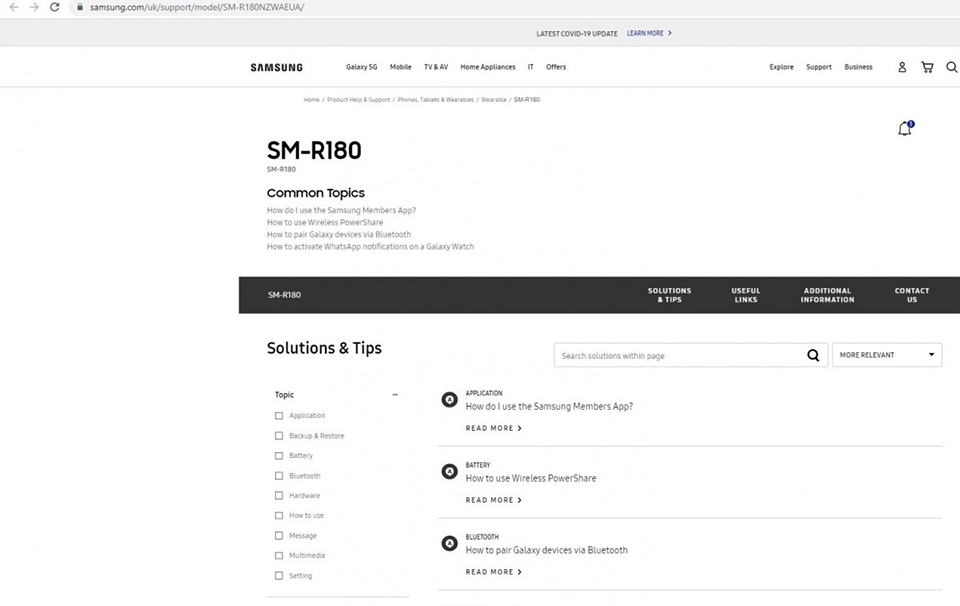Screen dimensions: 960x606
Task: Click the Learn More COVID-19 link
Action: (x=645, y=33)
